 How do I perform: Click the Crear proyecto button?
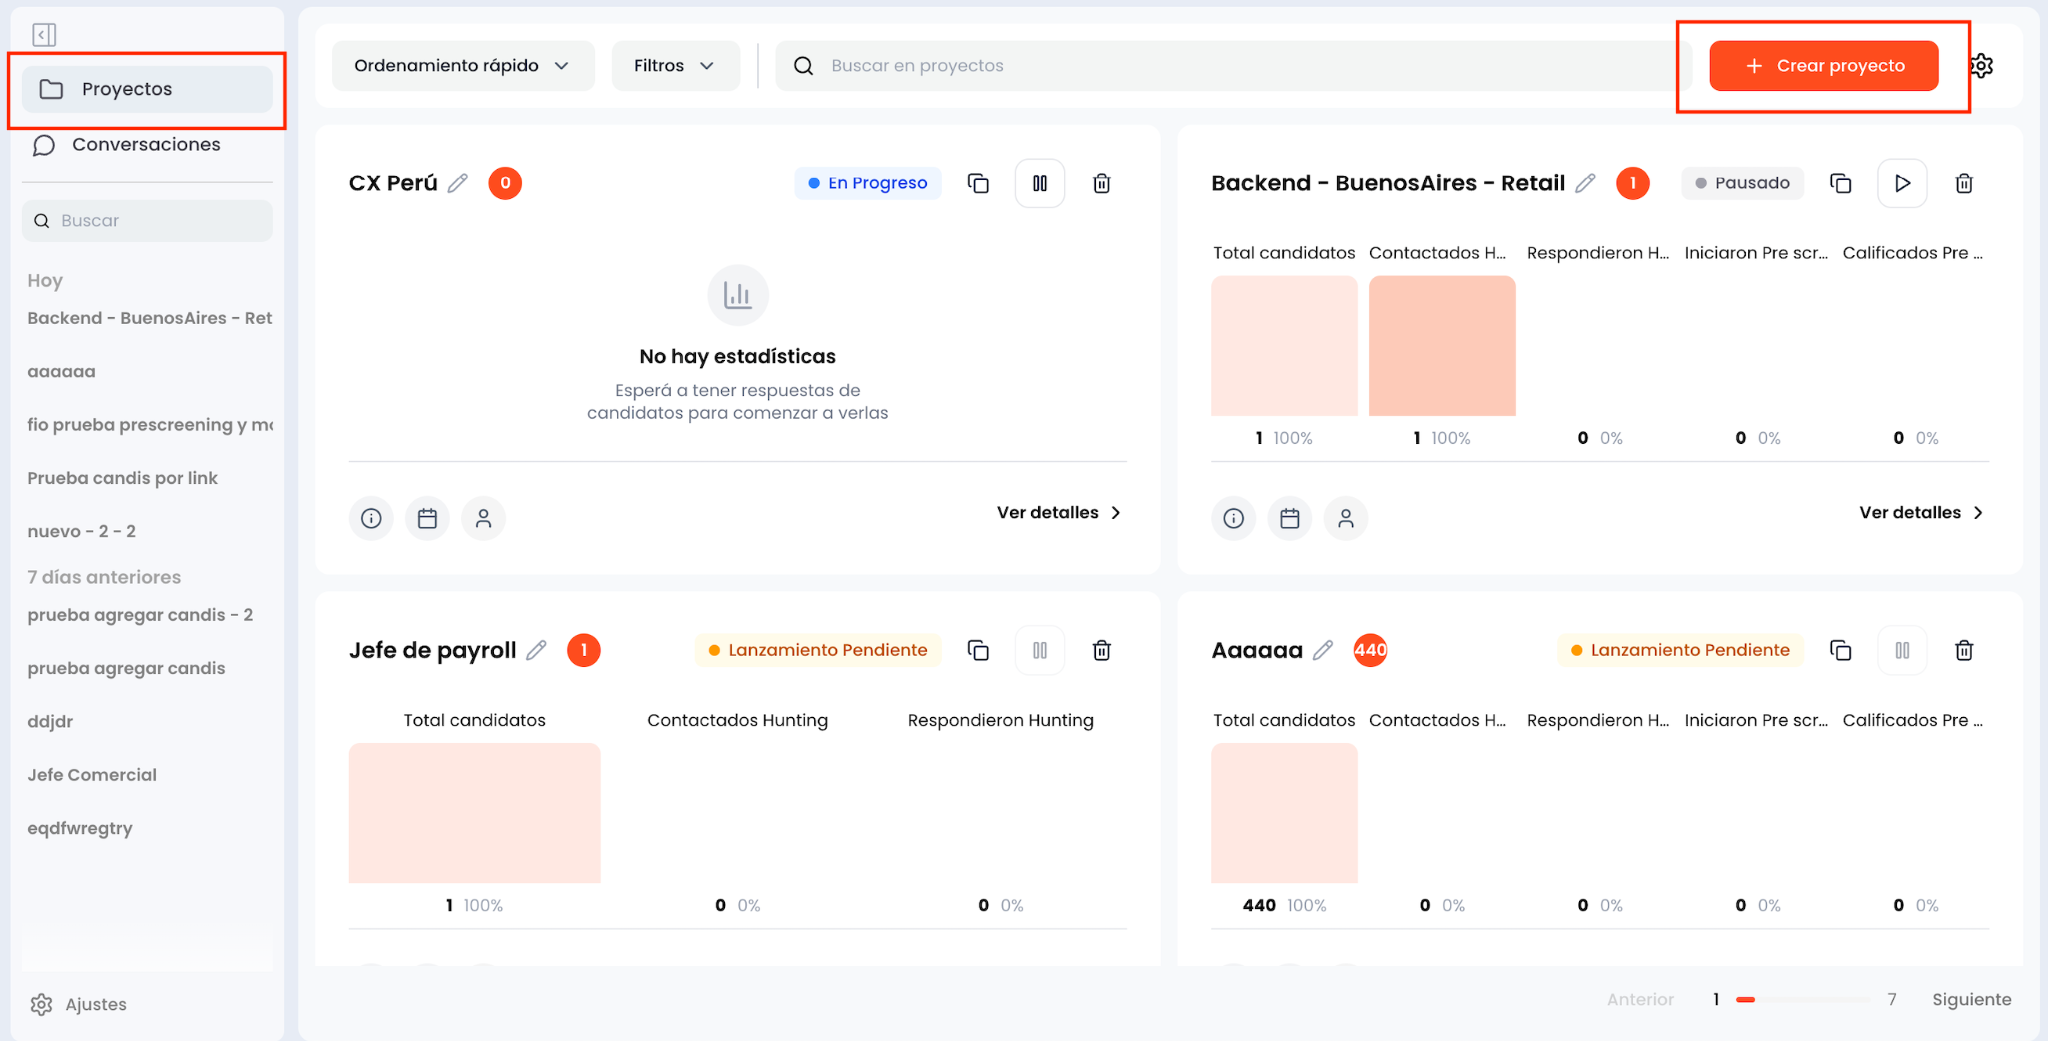click(x=1824, y=66)
